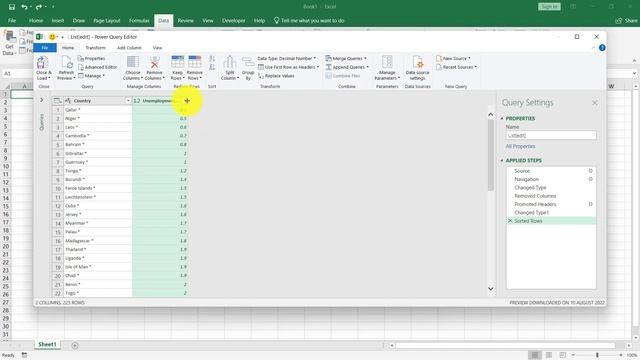Click Excel zoom slider

point(597,355)
